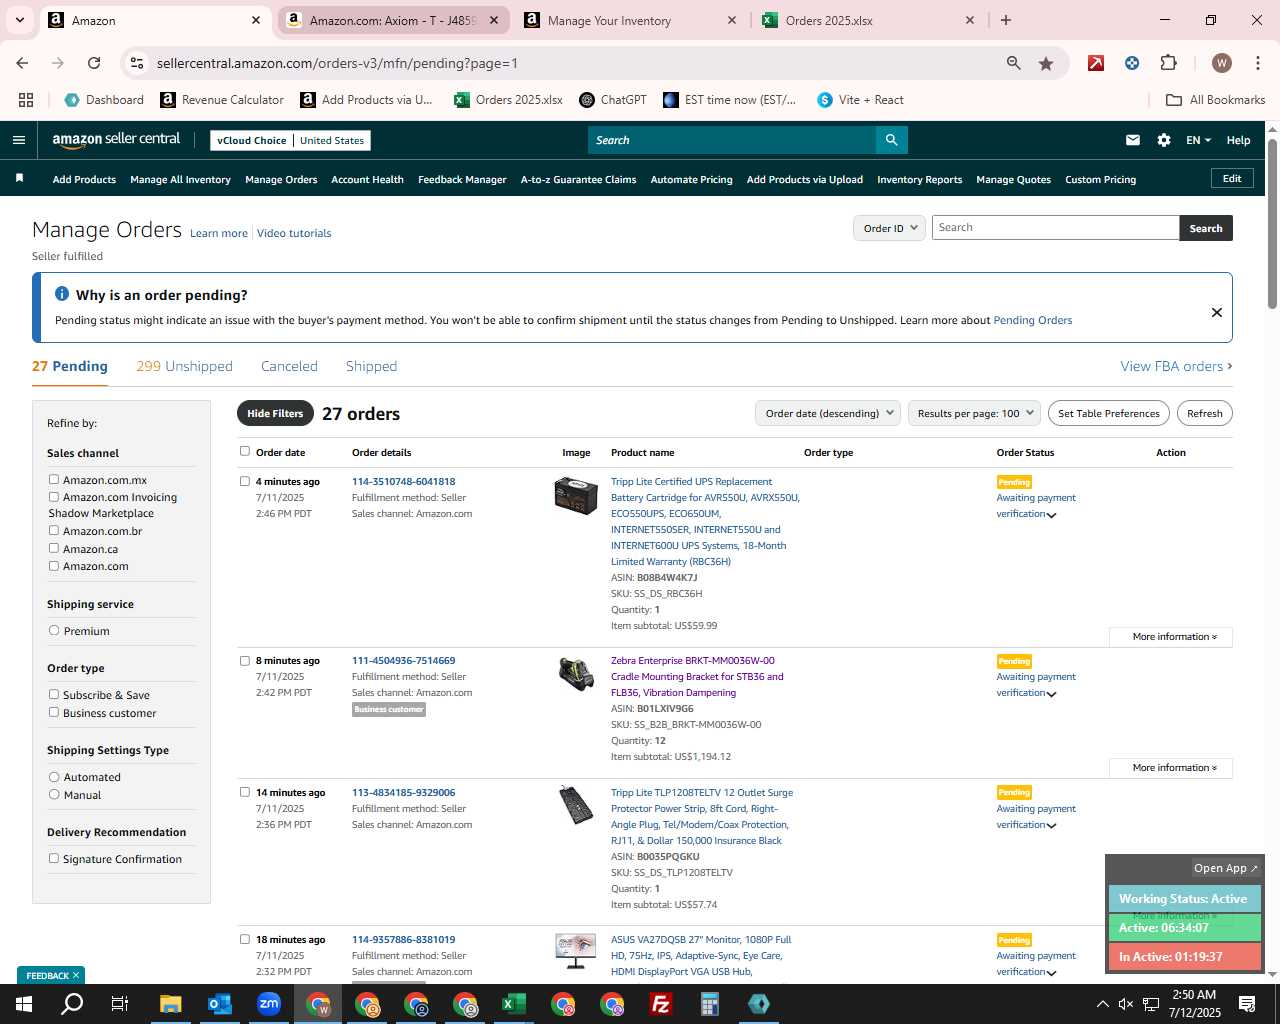Image resolution: width=1280 pixels, height=1024 pixels.
Task: Check the Signature Confirmation filter
Action: tap(54, 858)
